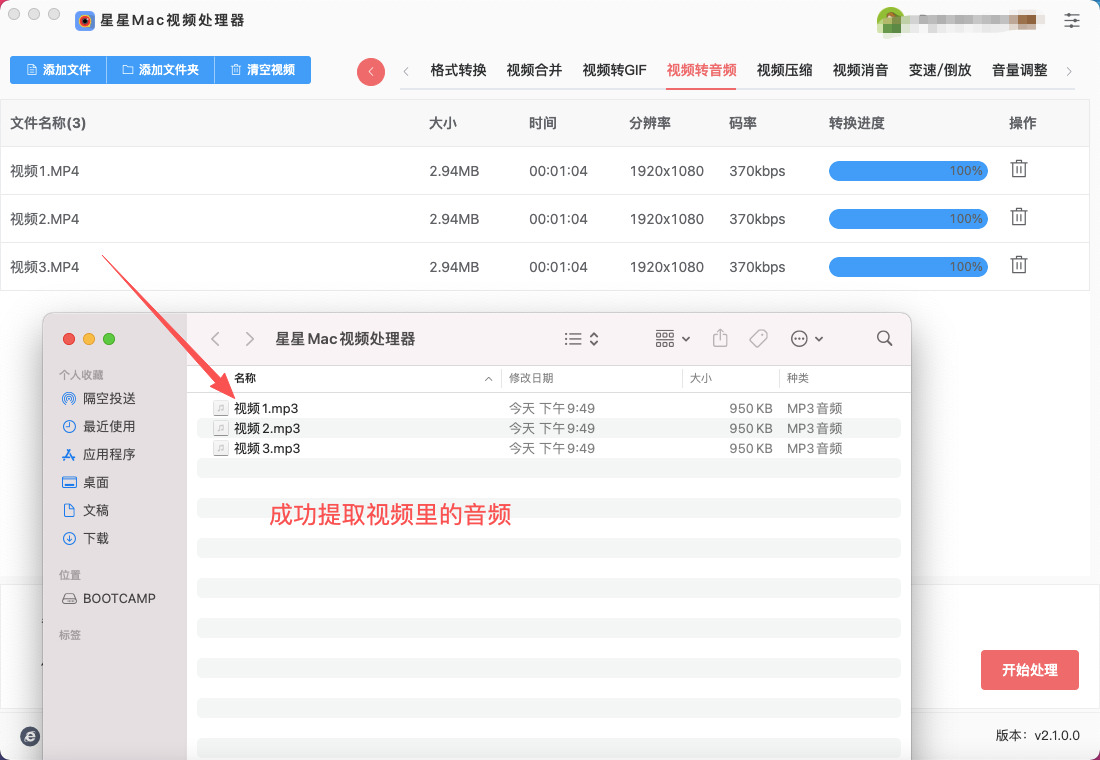This screenshot has width=1100, height=760.
Task: Click the 开始处理 button
Action: coord(1029,670)
